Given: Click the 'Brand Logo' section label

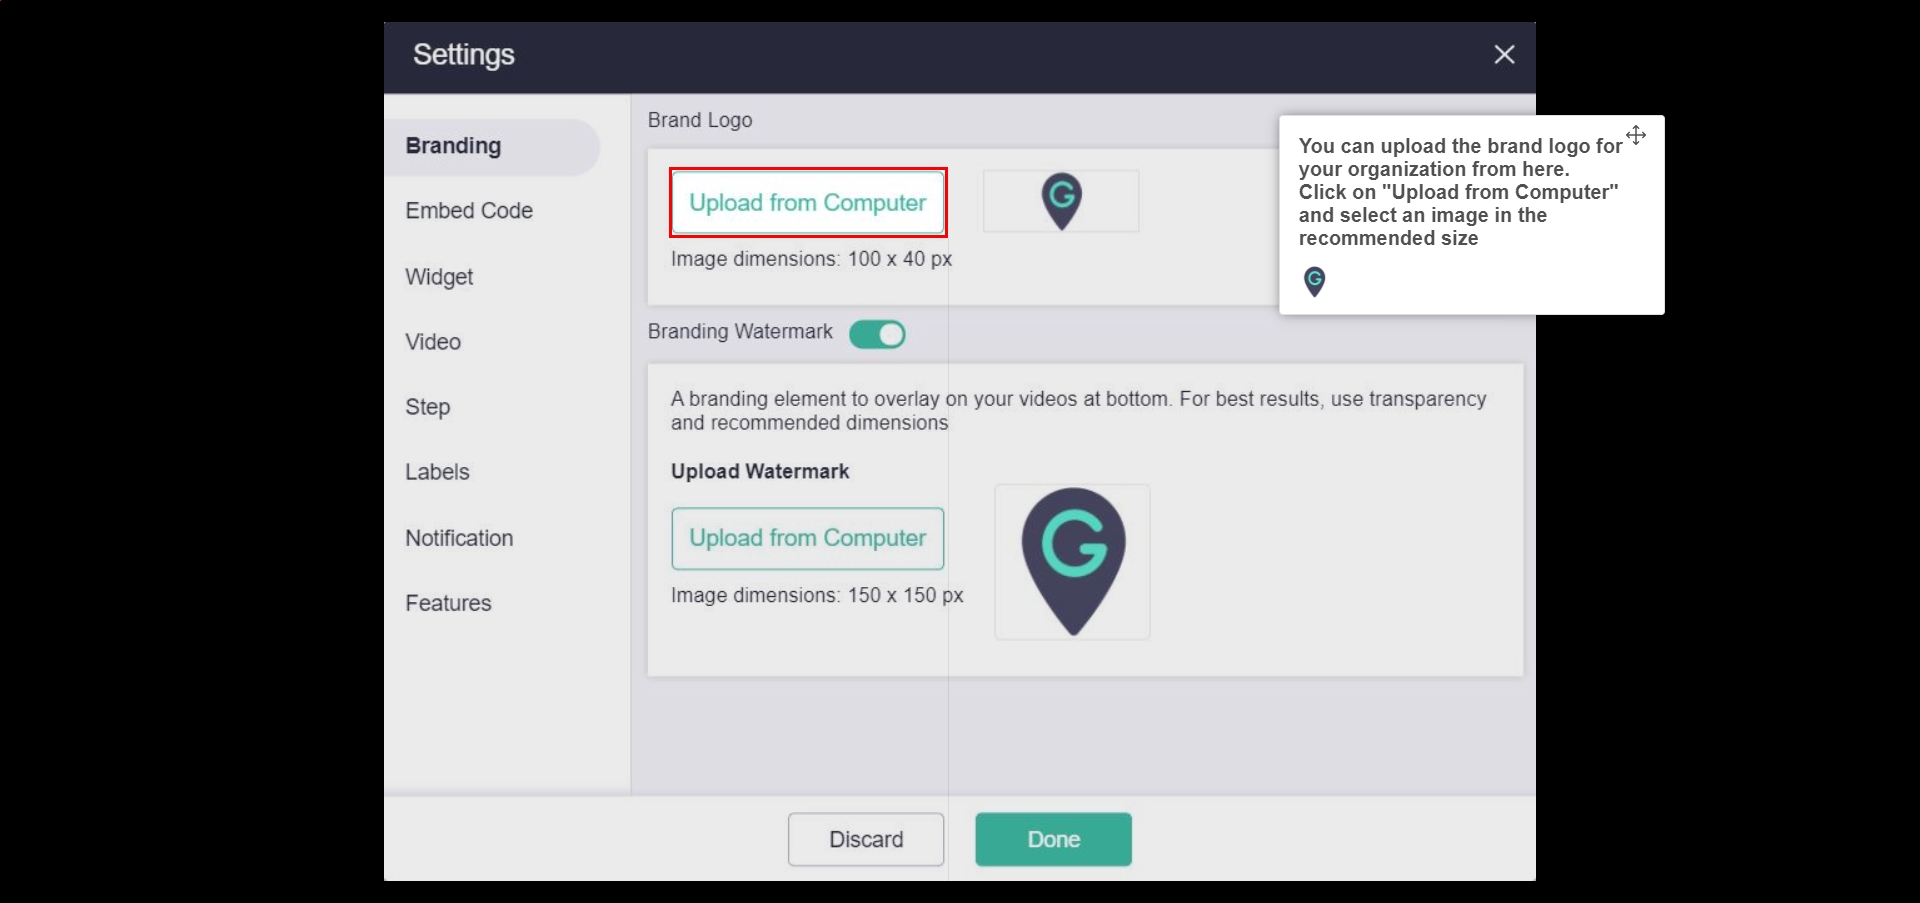Looking at the screenshot, I should pos(700,120).
